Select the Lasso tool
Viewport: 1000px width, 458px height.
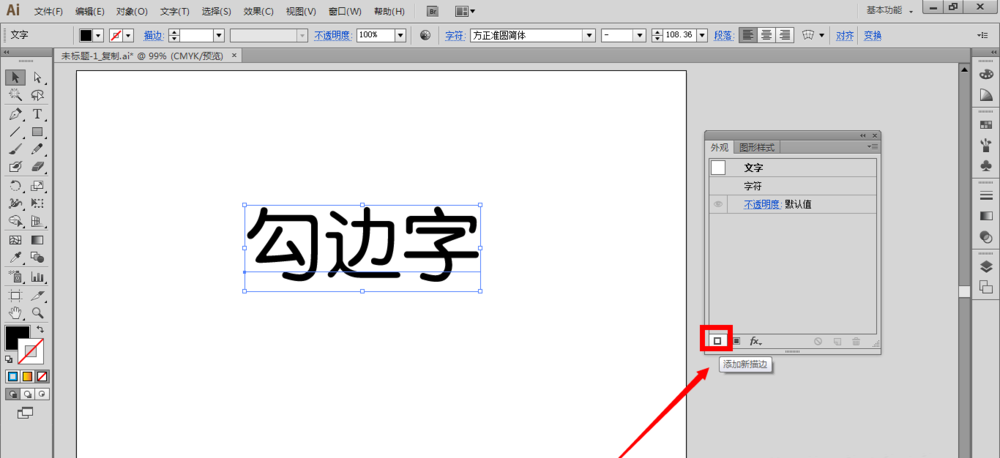pos(38,96)
